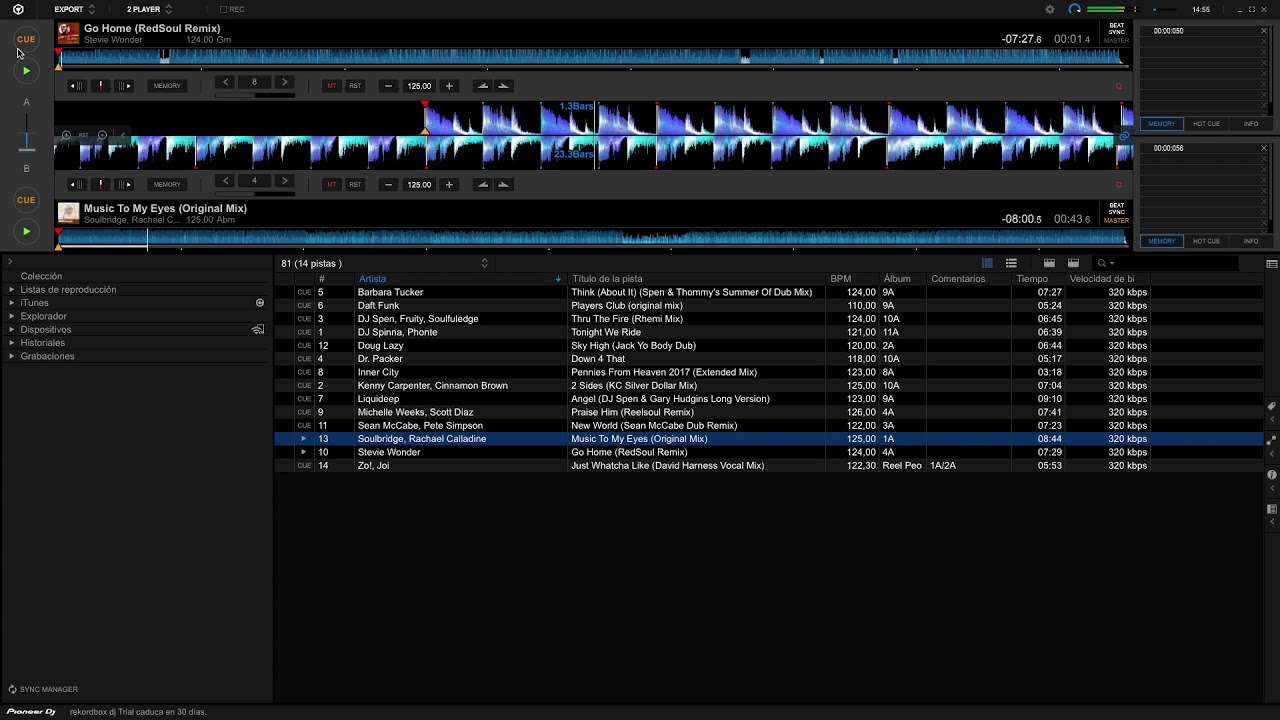Click MEMORY button on deck B
The height and width of the screenshot is (720, 1280).
coord(167,184)
